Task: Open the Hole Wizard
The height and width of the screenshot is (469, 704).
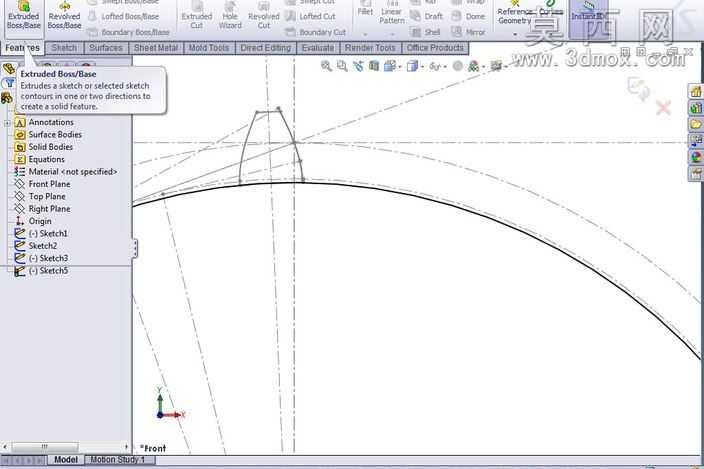Action: pyautogui.click(x=230, y=16)
